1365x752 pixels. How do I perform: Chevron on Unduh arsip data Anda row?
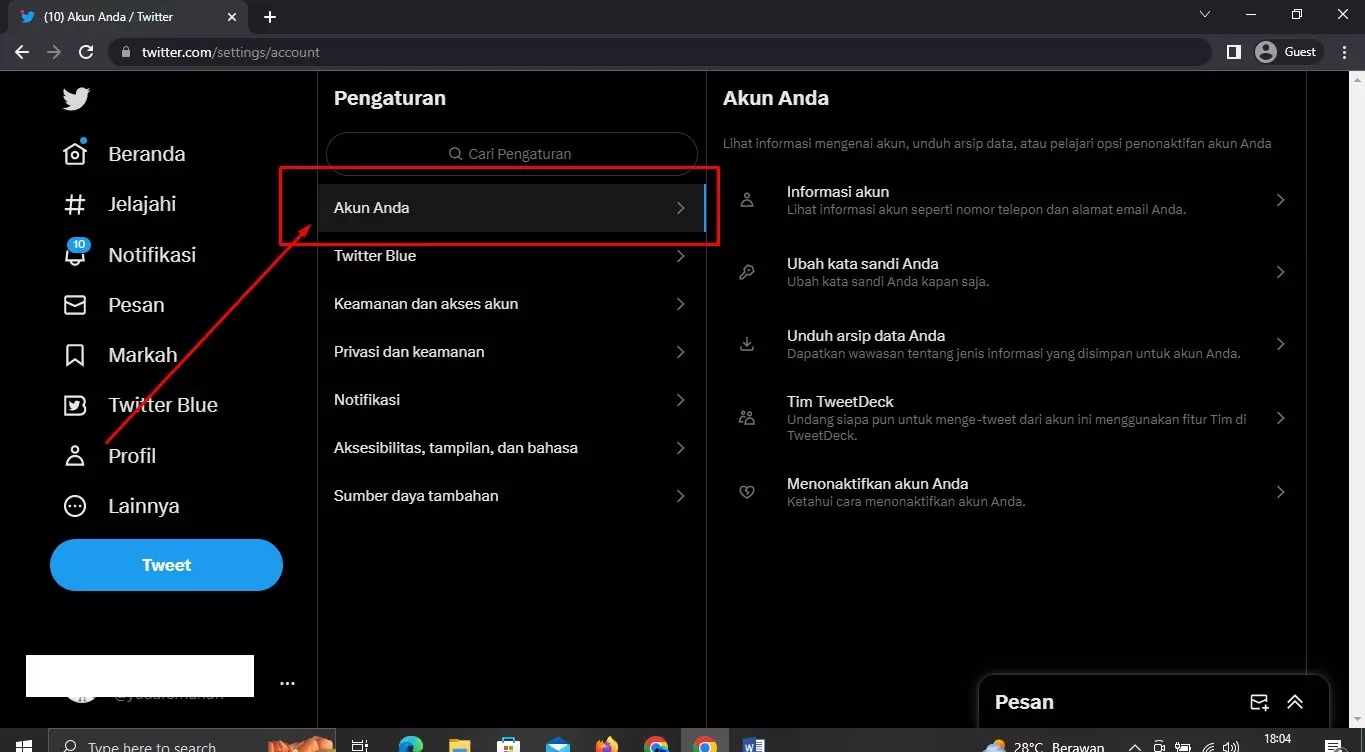[1280, 344]
